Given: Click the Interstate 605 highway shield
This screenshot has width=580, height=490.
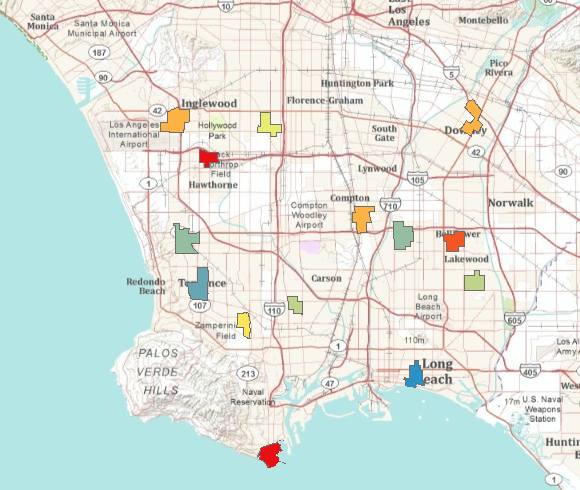Looking at the screenshot, I should (515, 319).
